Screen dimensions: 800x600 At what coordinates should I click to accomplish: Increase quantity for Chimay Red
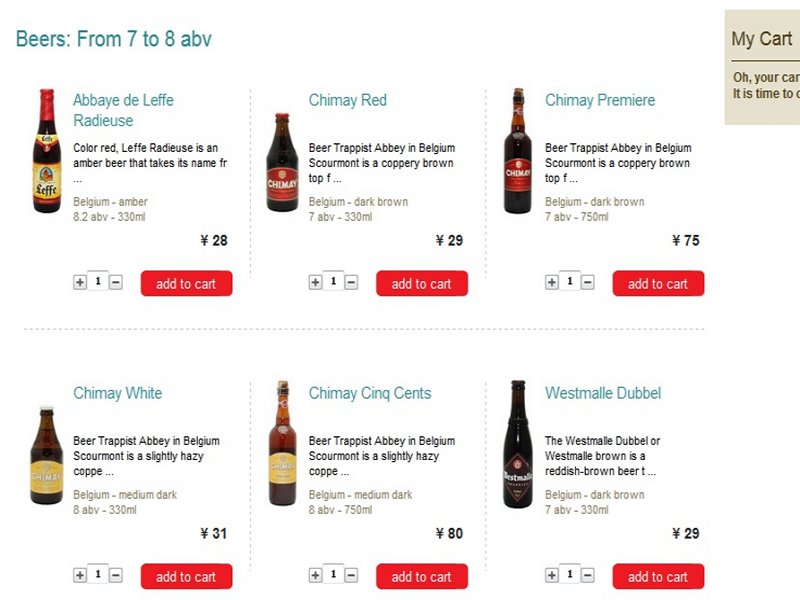click(315, 283)
